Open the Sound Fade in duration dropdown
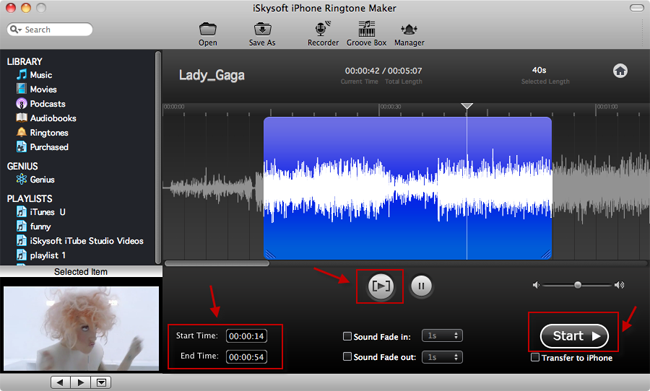 coord(442,335)
